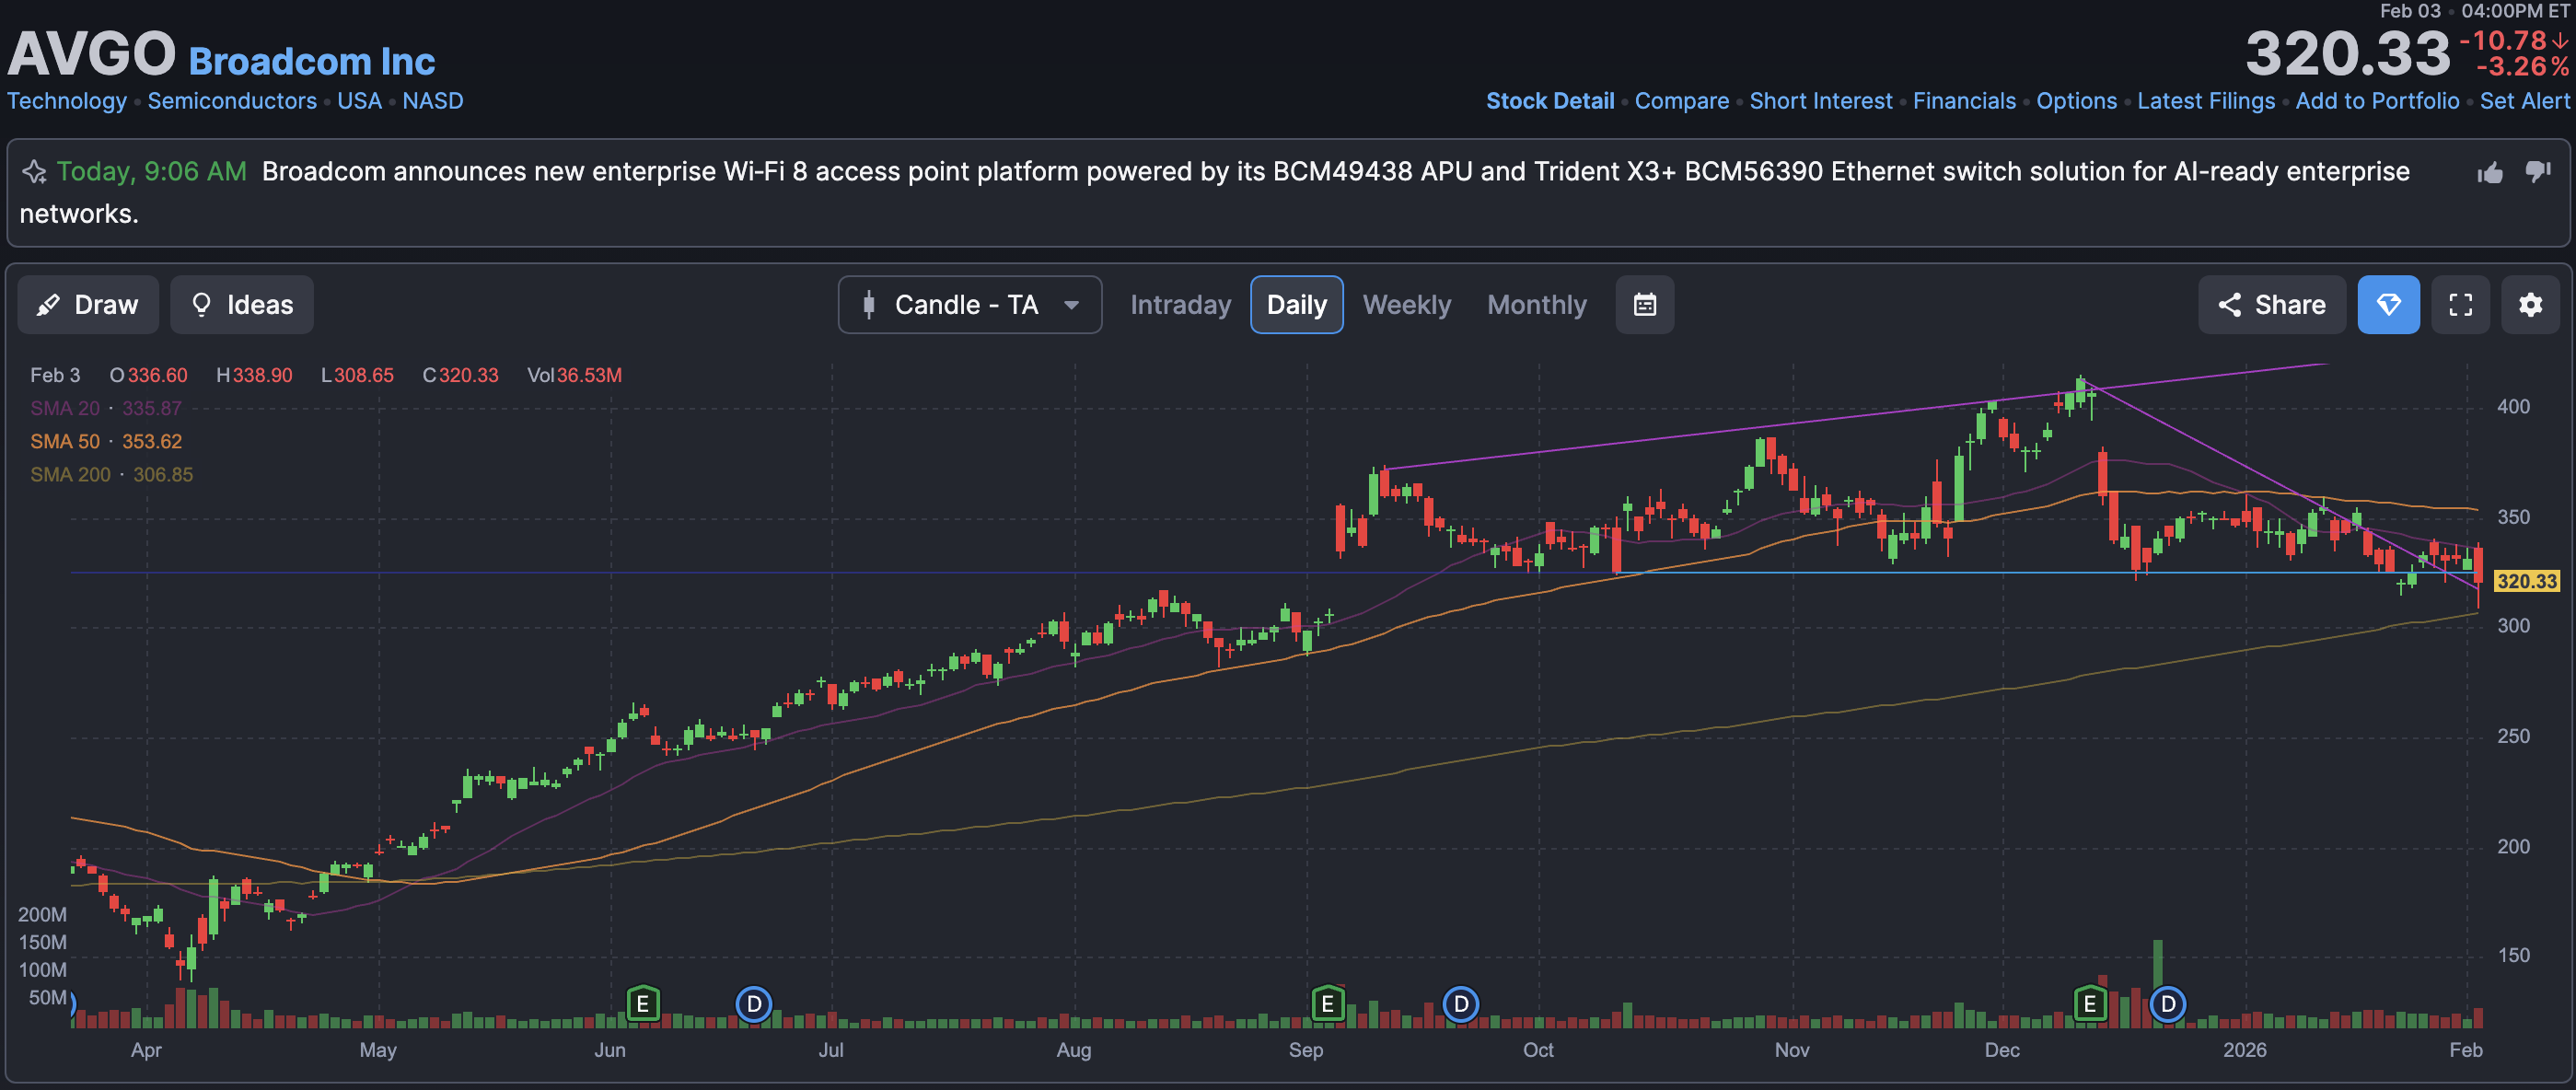Click the Share chart button
Image resolution: width=2576 pixels, height=1090 pixels.
(x=2271, y=305)
